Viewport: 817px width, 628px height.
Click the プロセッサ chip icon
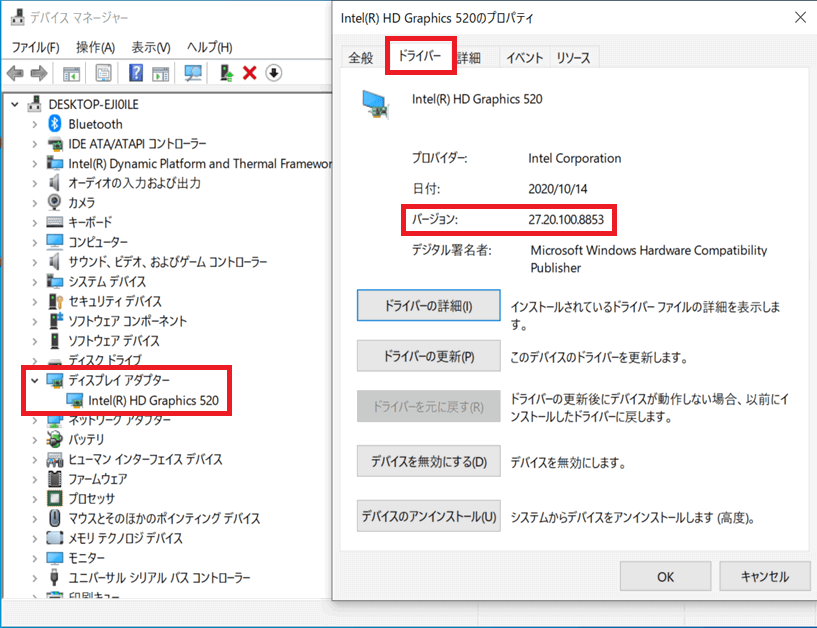tap(55, 498)
